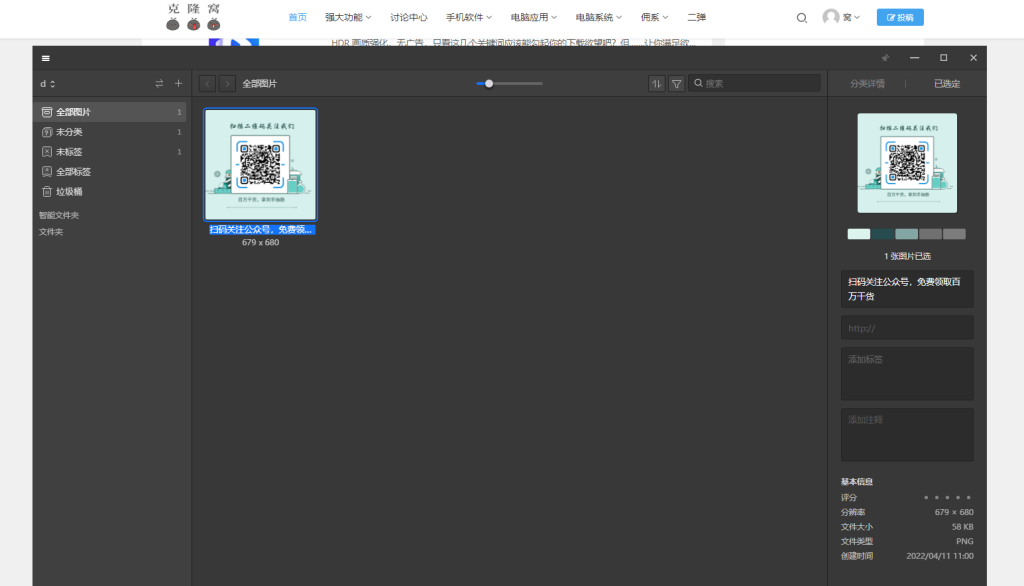Pick the last gray color swatch

(954, 234)
